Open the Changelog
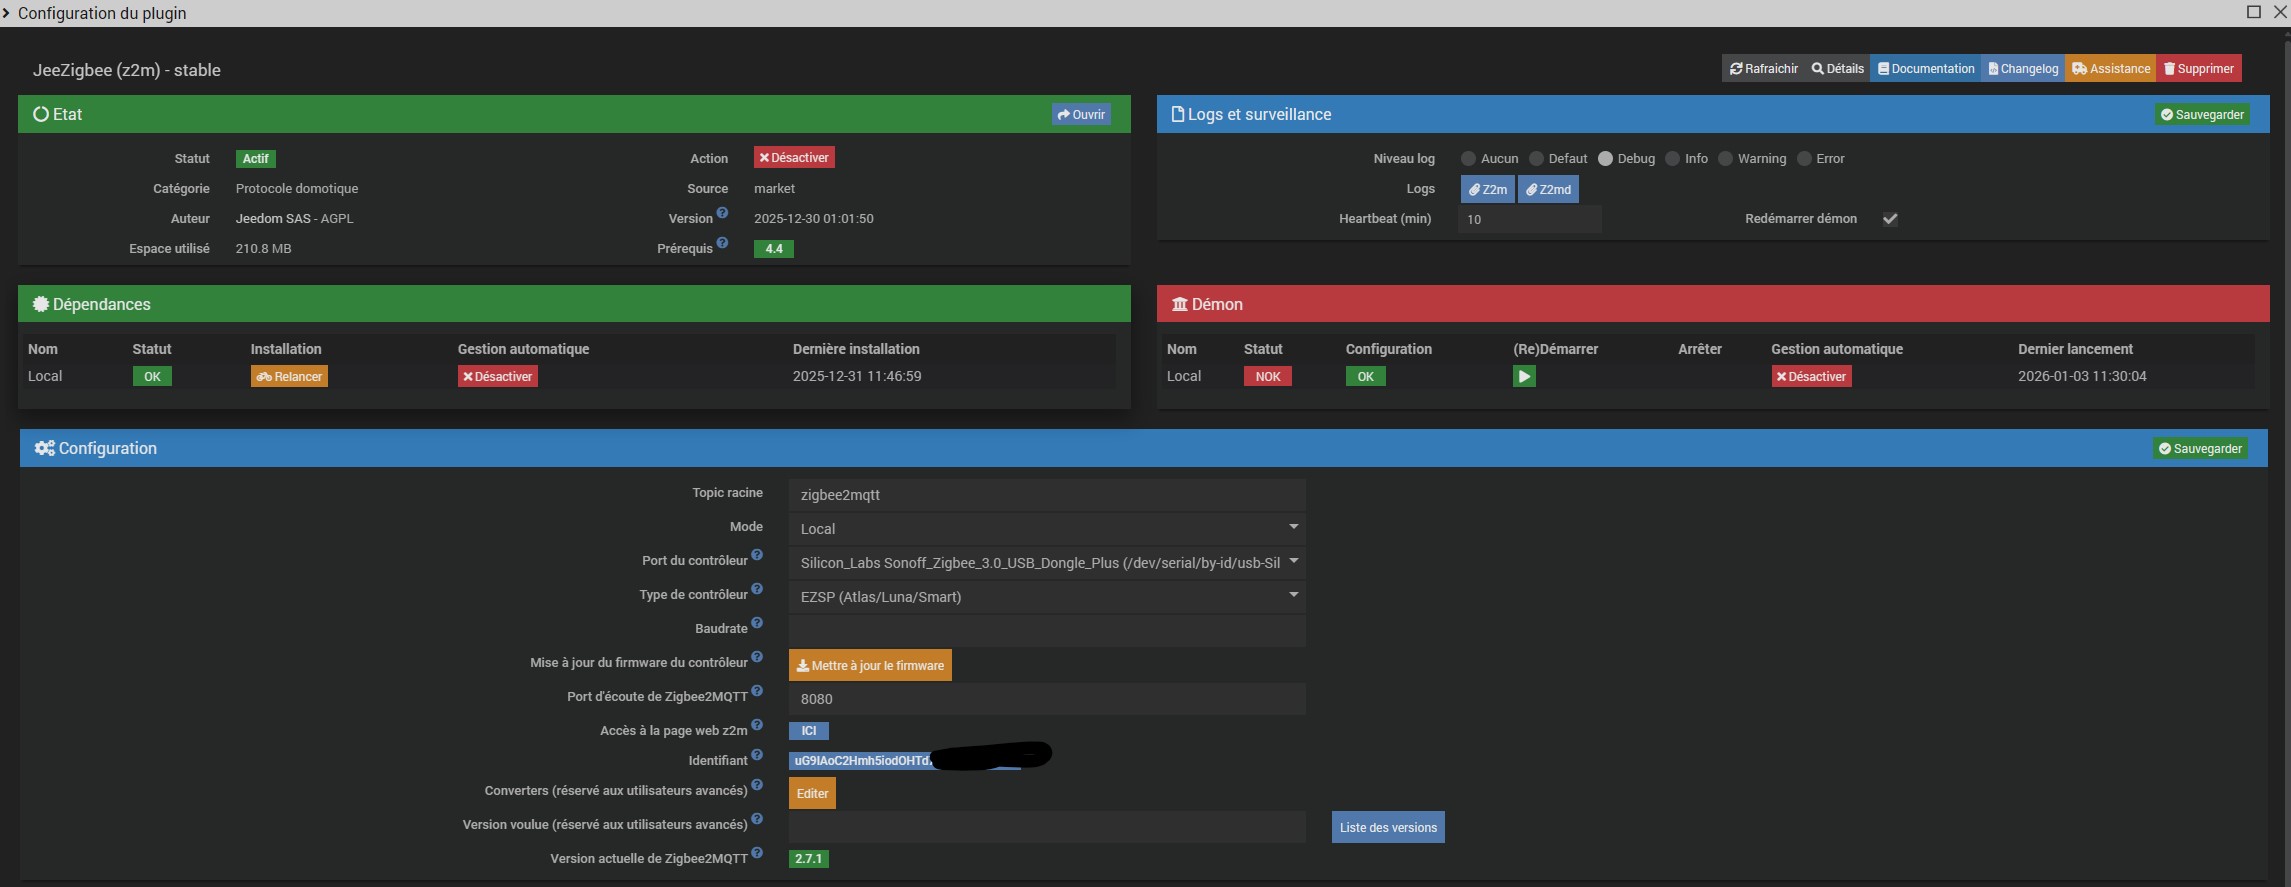Image resolution: width=2291 pixels, height=887 pixels. tap(2023, 69)
